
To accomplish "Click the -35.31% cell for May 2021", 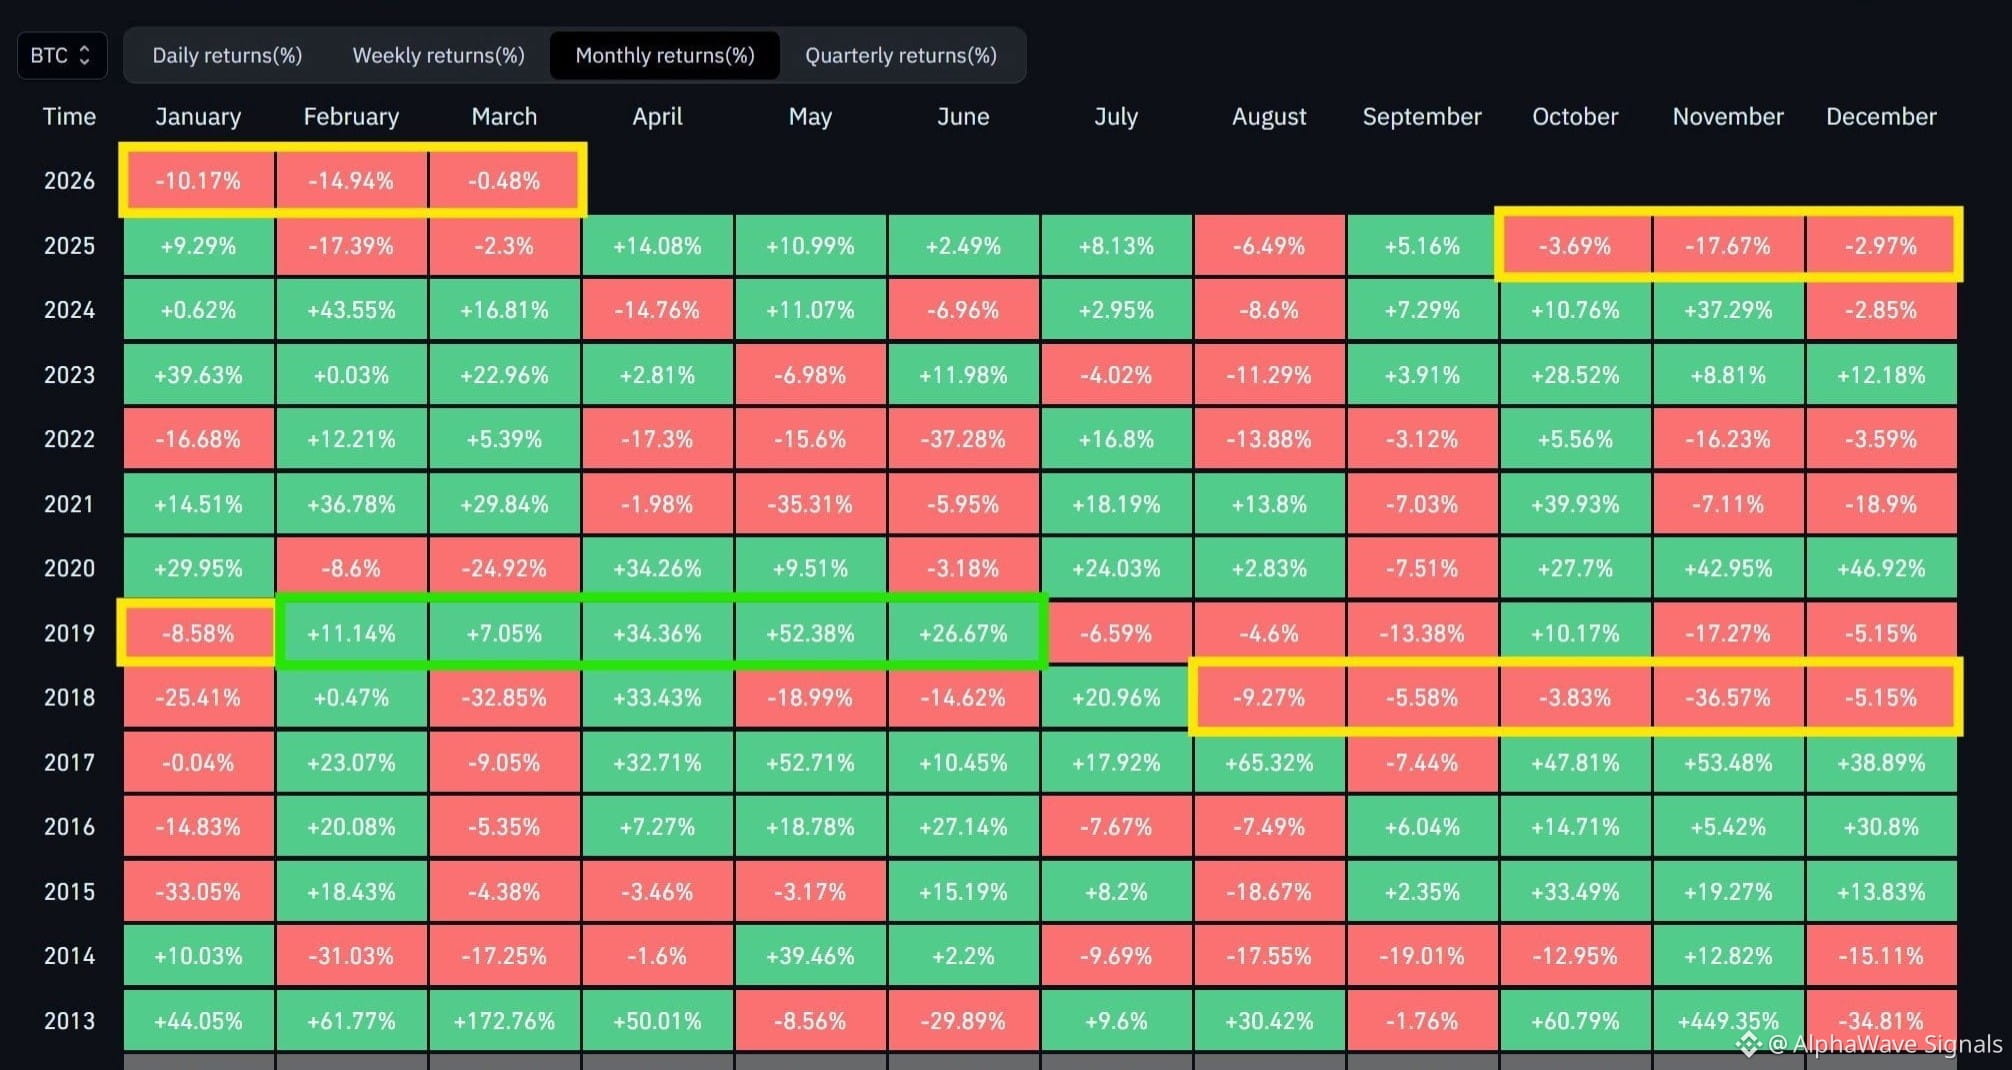I will (x=810, y=504).
